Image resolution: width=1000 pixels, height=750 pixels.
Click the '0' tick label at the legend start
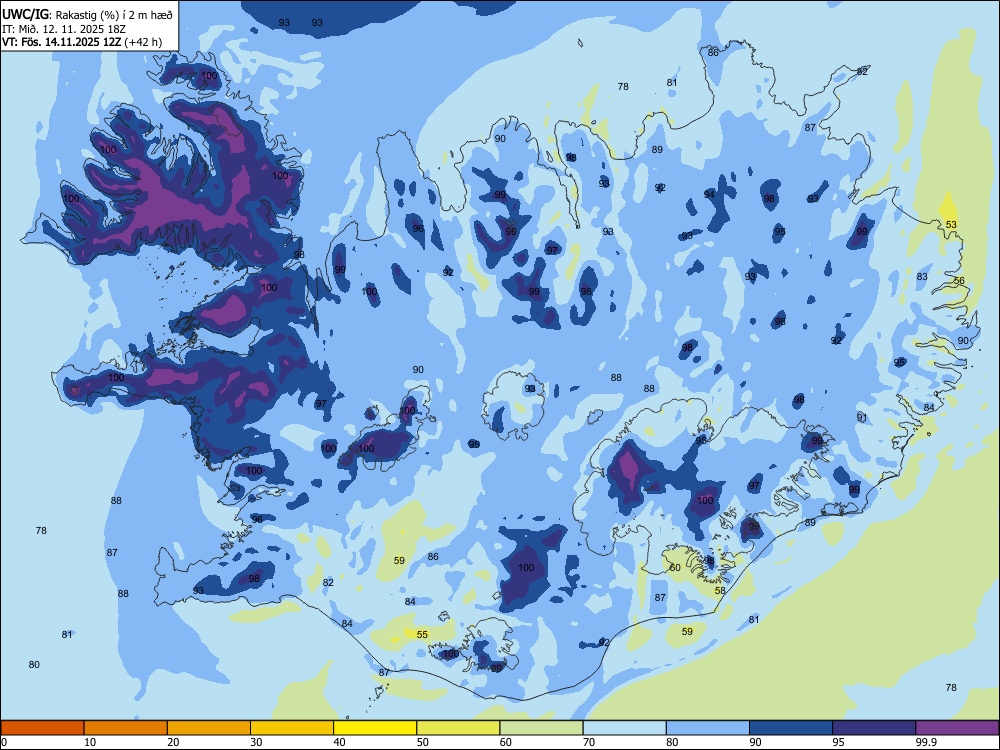(x=4, y=742)
